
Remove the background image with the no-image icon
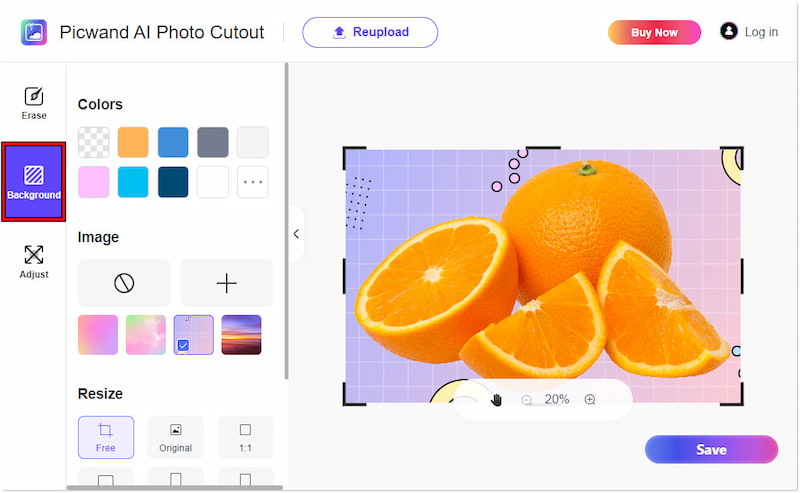point(124,283)
